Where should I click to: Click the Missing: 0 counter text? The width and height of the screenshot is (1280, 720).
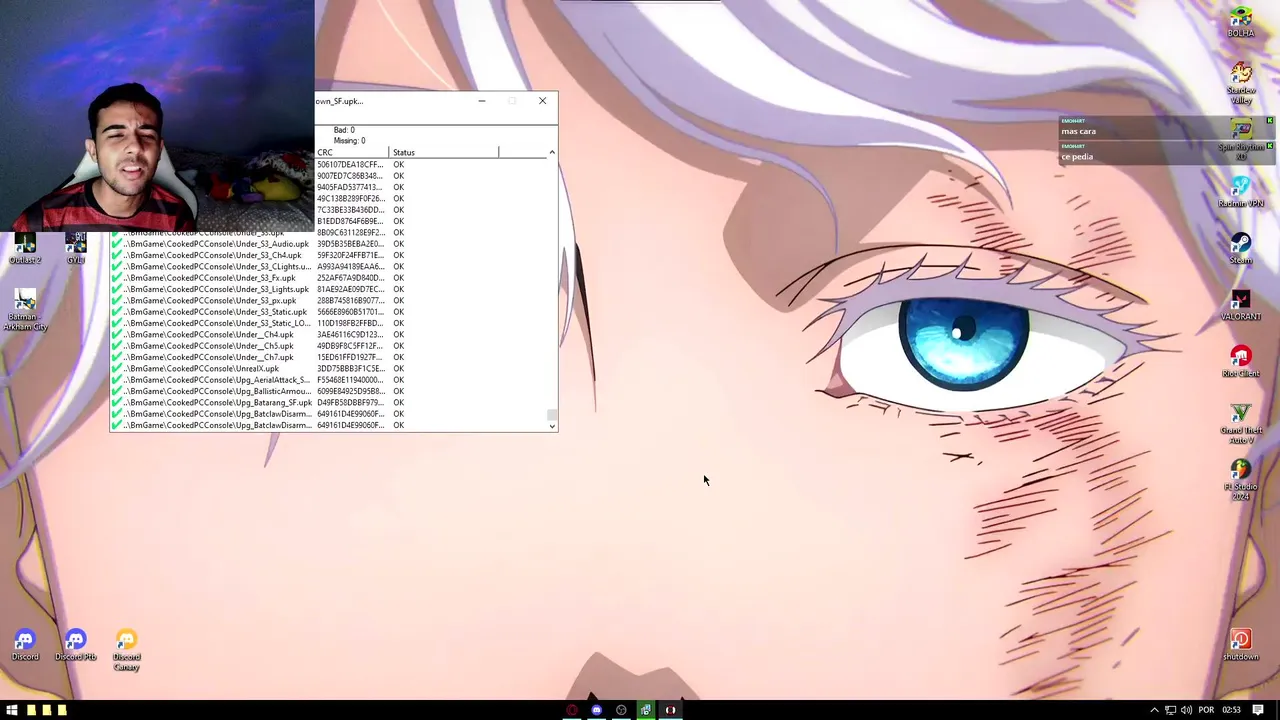pos(349,141)
